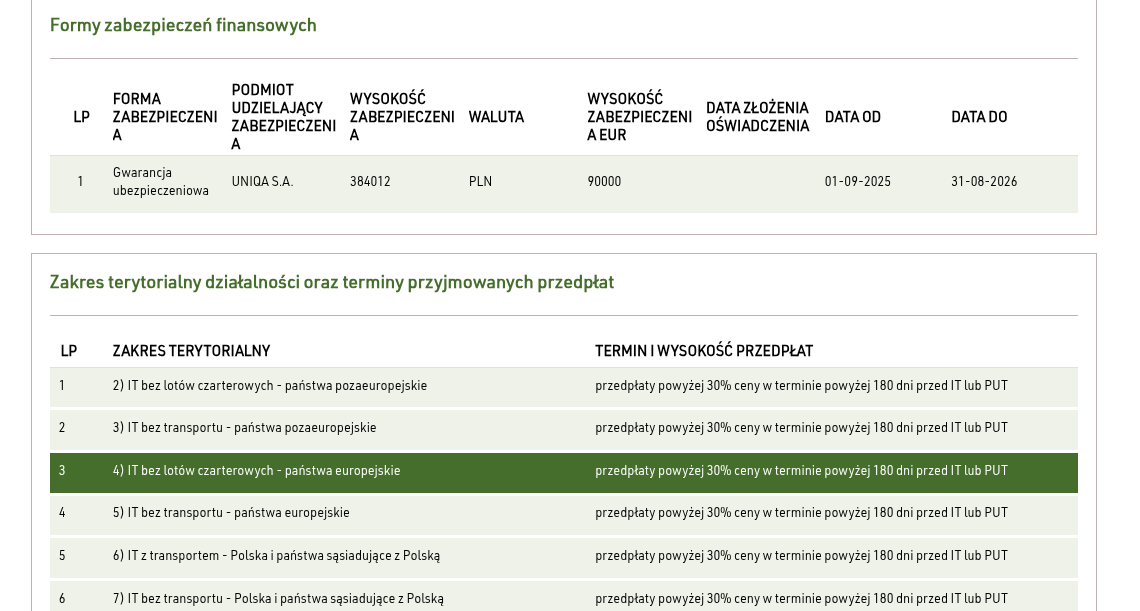Select the 'DATA OD' column header
This screenshot has width=1140, height=611.
[852, 117]
